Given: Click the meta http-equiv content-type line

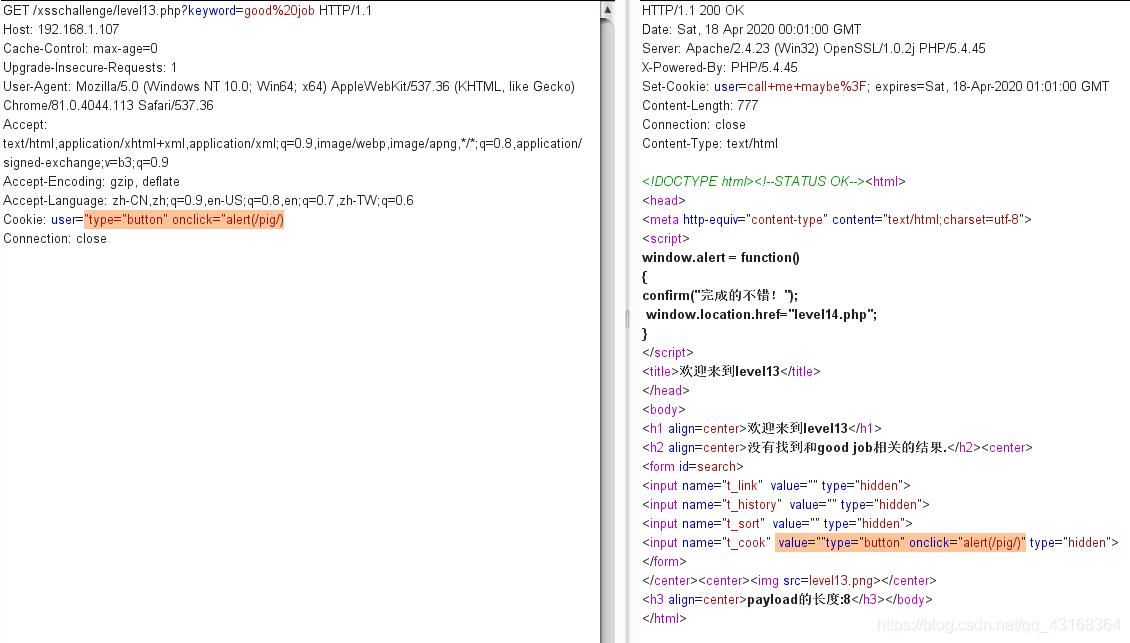Looking at the screenshot, I should 837,220.
